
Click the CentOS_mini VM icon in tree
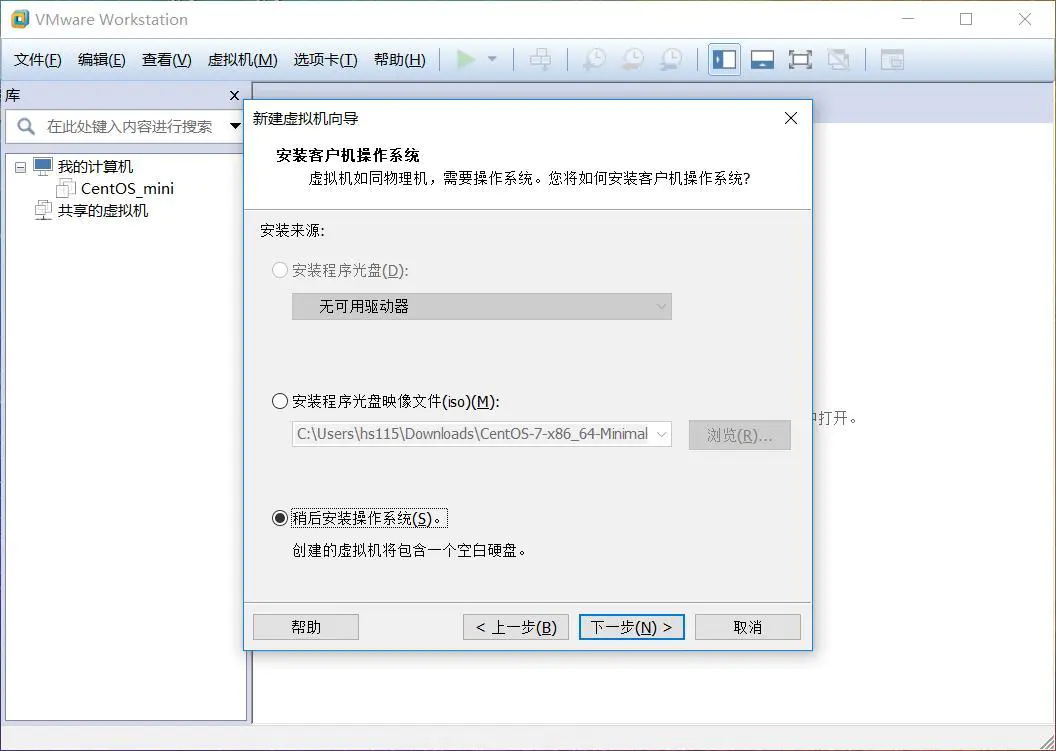[x=66, y=188]
